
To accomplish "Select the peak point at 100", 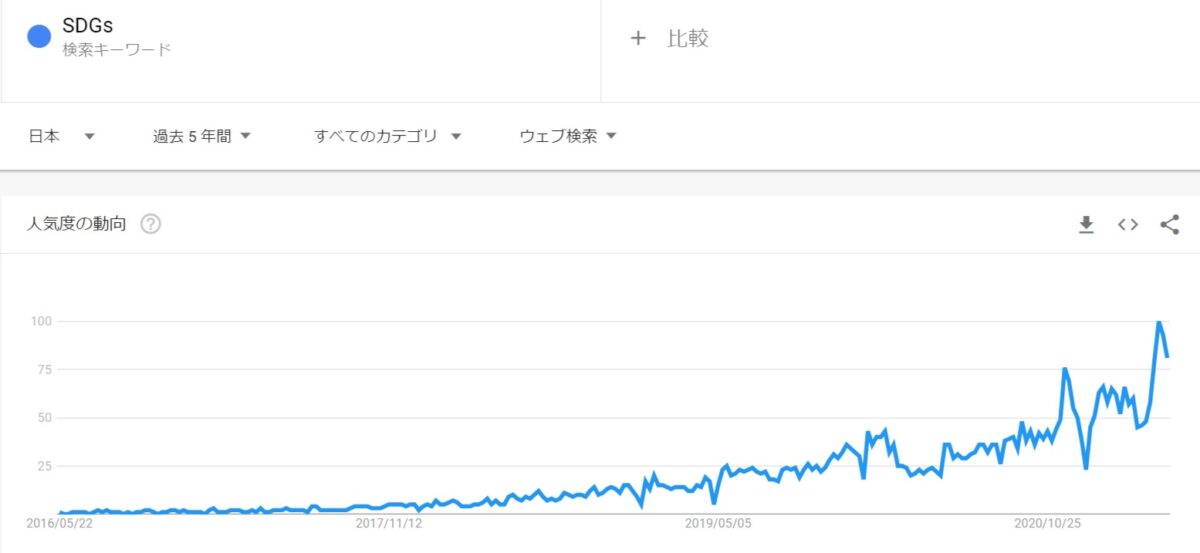I will tap(1159, 322).
